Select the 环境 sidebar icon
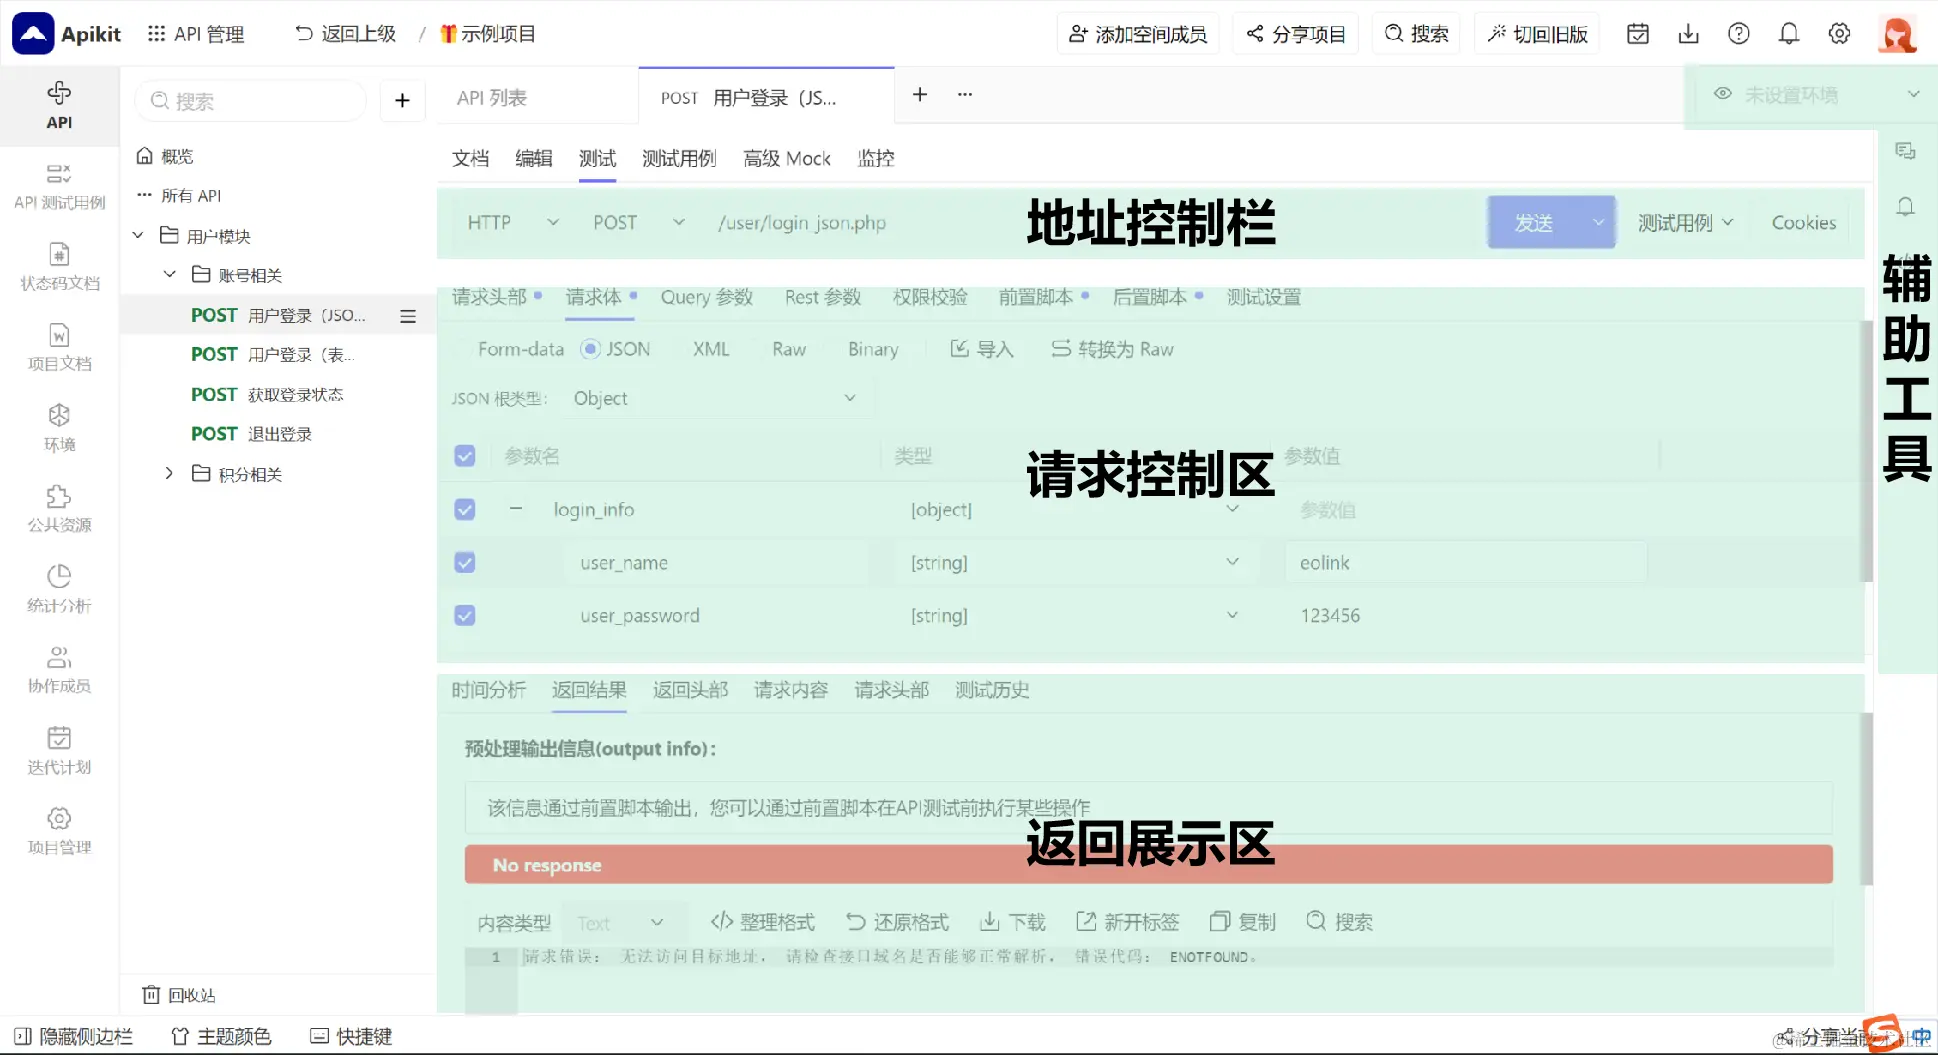The image size is (1938, 1056). pos(59,428)
